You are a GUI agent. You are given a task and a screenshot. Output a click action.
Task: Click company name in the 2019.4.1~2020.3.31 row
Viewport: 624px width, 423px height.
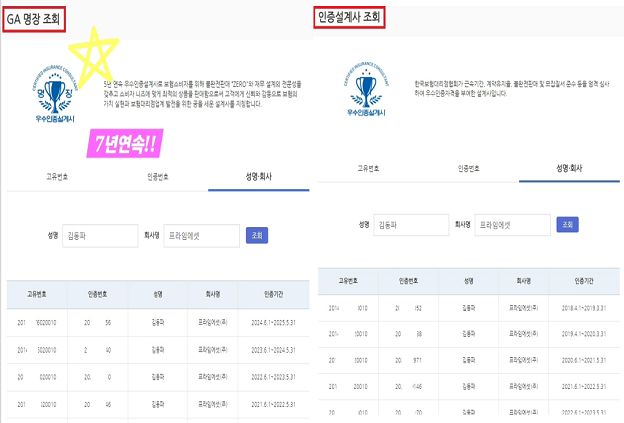click(524, 334)
